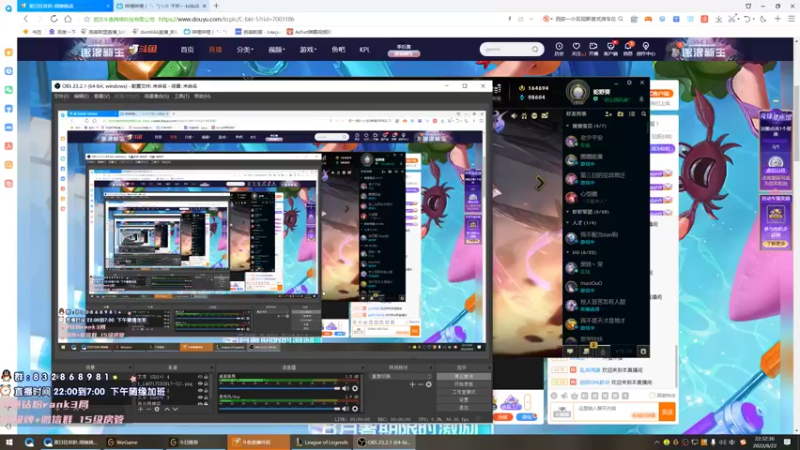This screenshot has height=450, width=800.
Task: Open Douyu 视频 dropdown in navigation
Action: click(x=277, y=49)
